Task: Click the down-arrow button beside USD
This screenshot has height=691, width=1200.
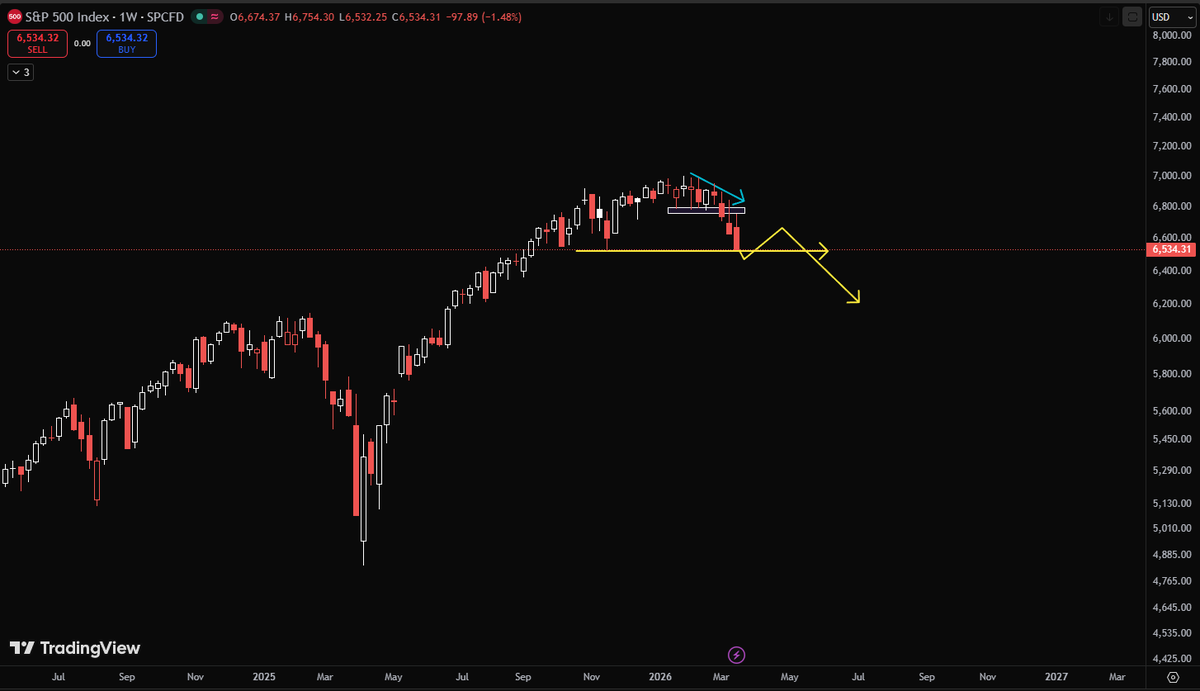Action: coord(1111,17)
